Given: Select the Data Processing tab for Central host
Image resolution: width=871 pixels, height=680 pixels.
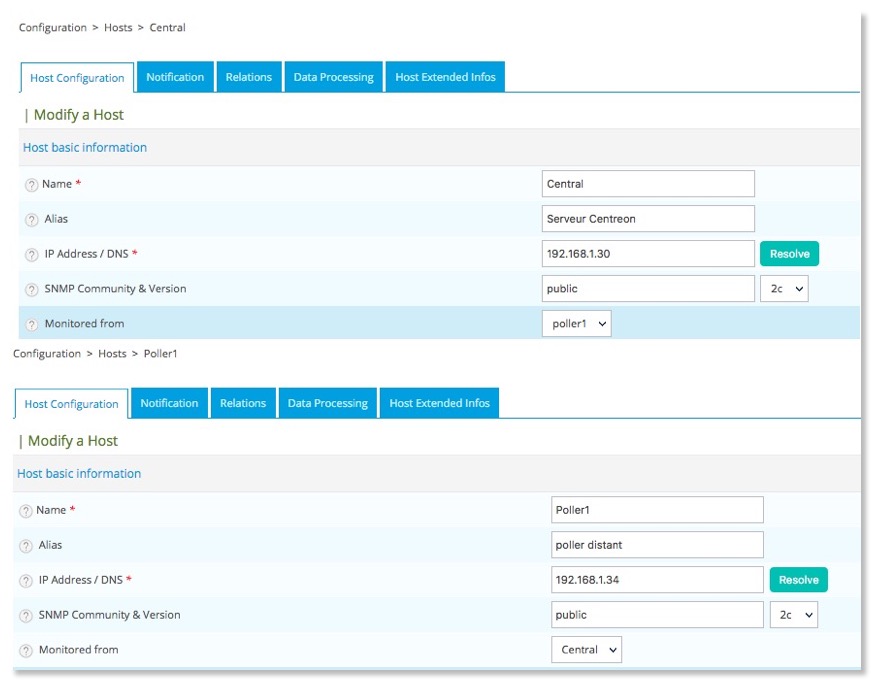Looking at the screenshot, I should [333, 77].
